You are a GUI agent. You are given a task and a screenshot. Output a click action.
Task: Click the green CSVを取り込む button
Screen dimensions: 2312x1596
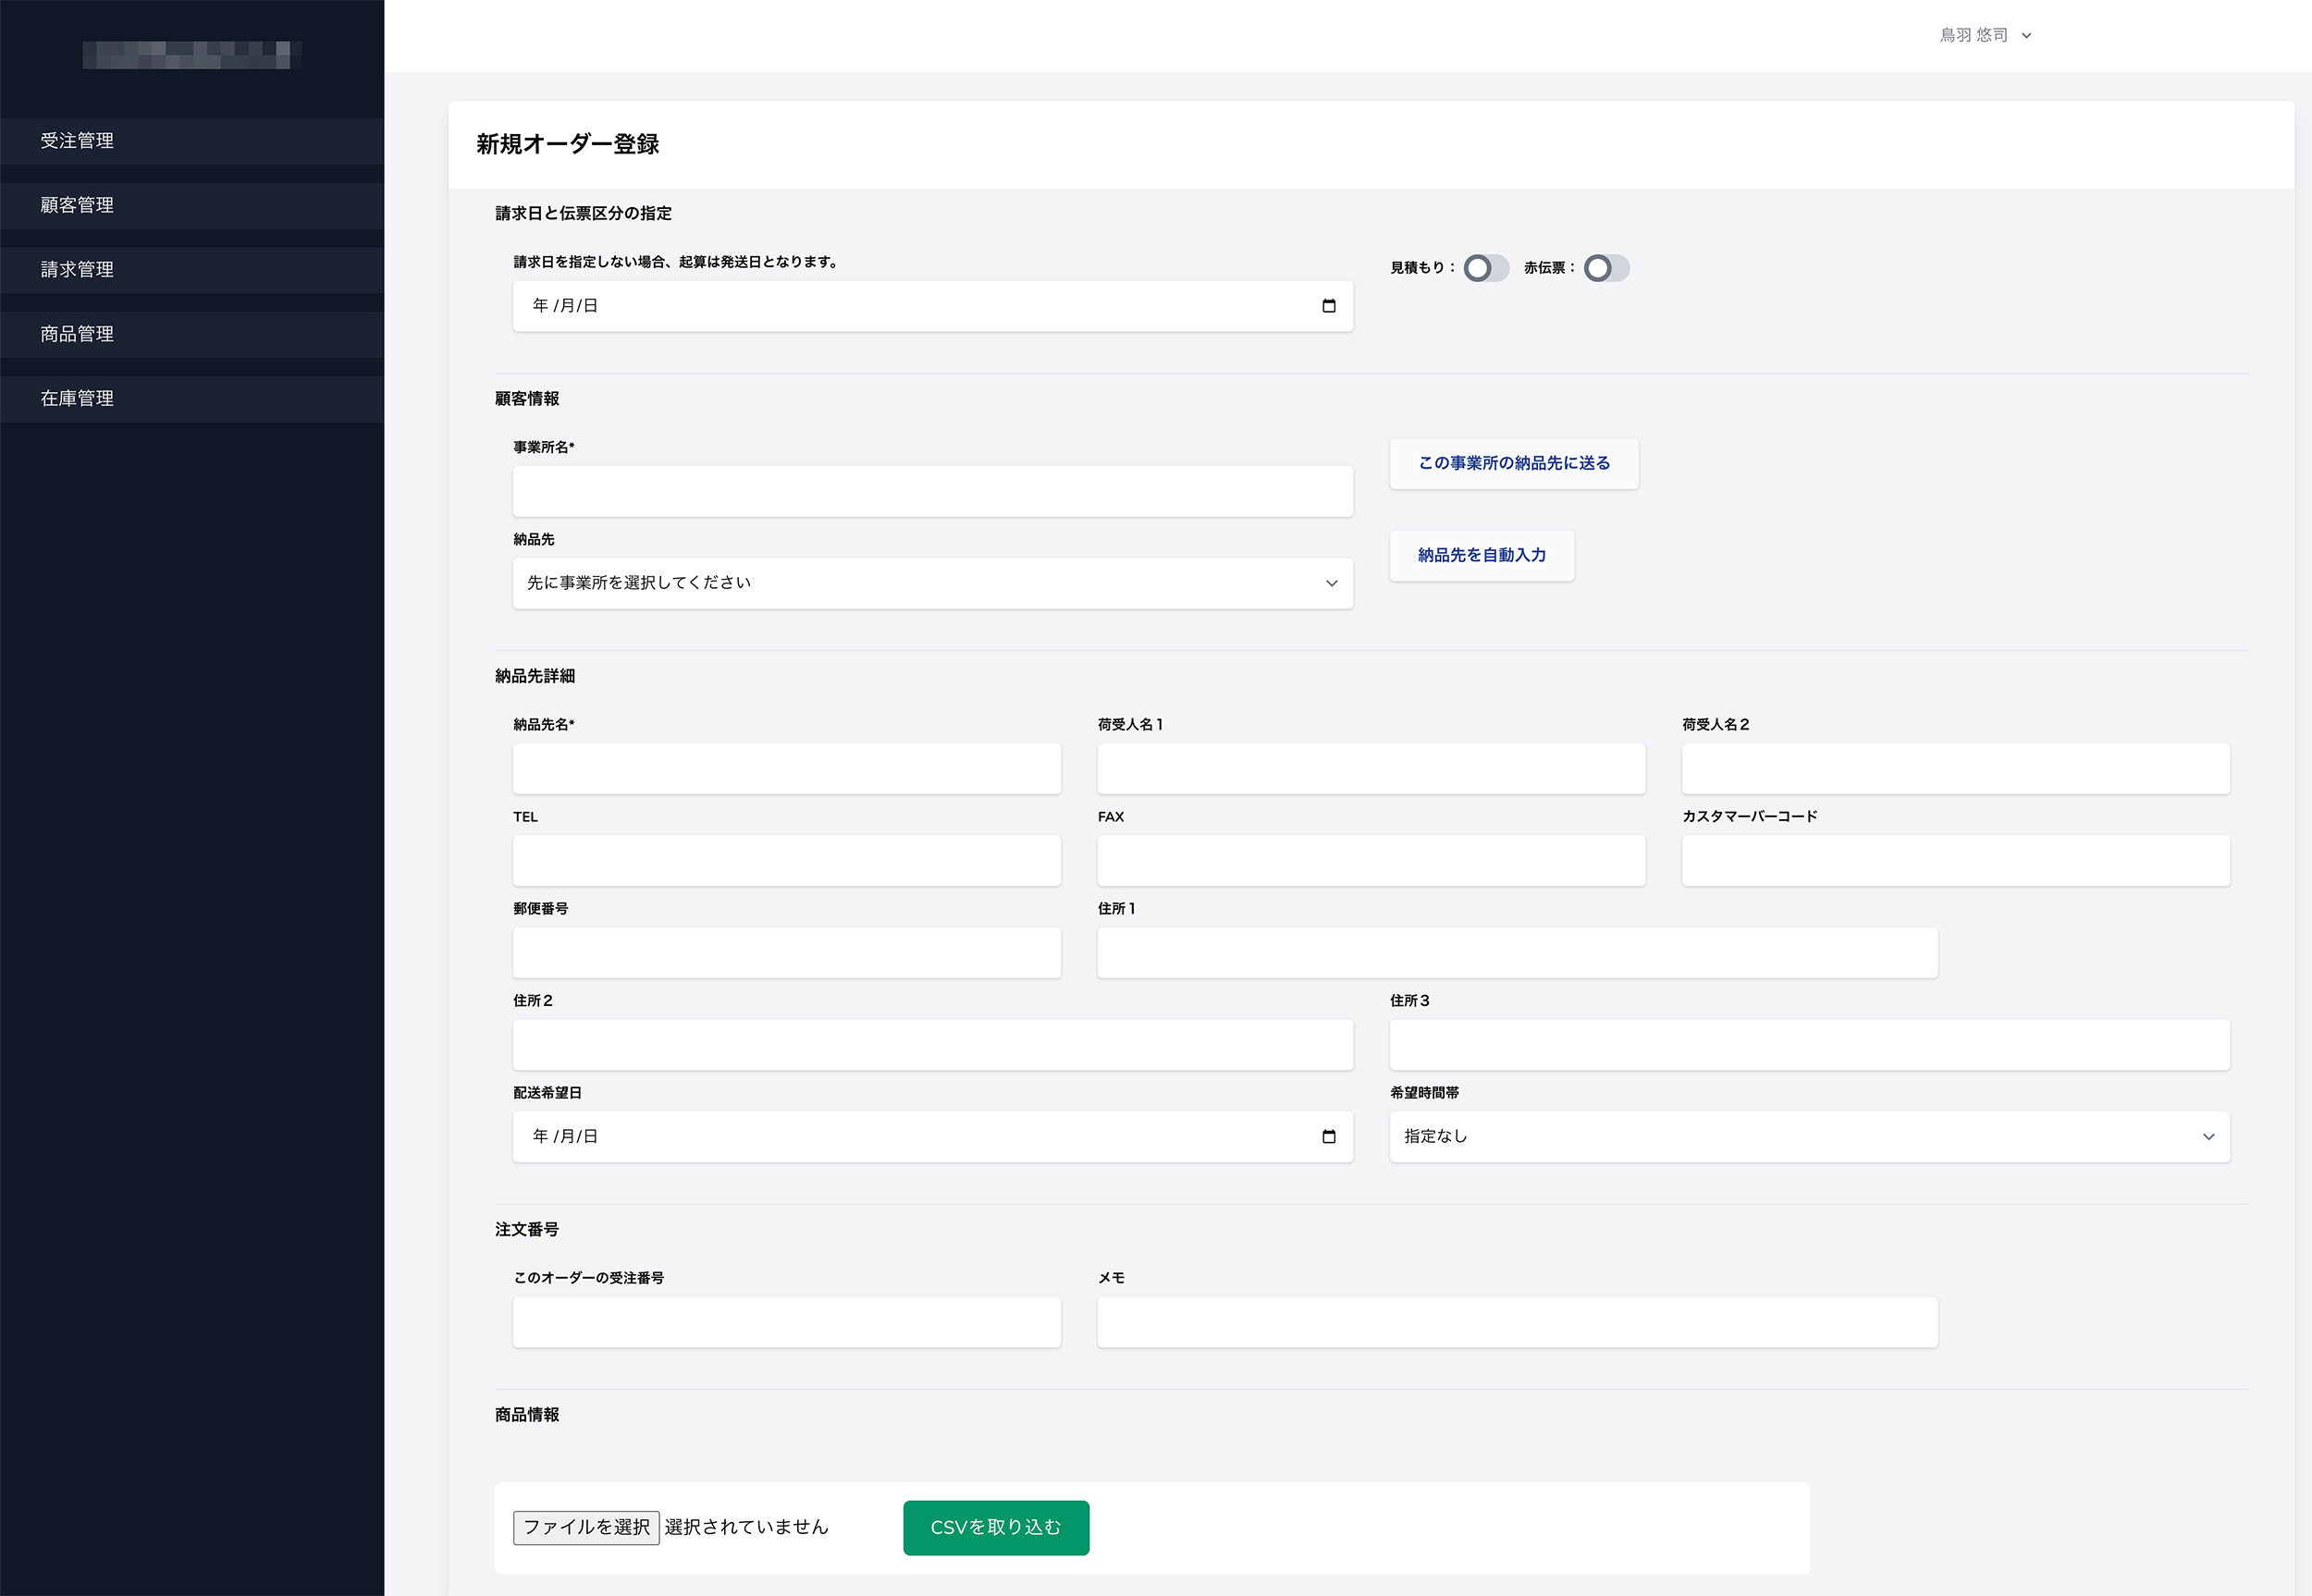pos(995,1527)
